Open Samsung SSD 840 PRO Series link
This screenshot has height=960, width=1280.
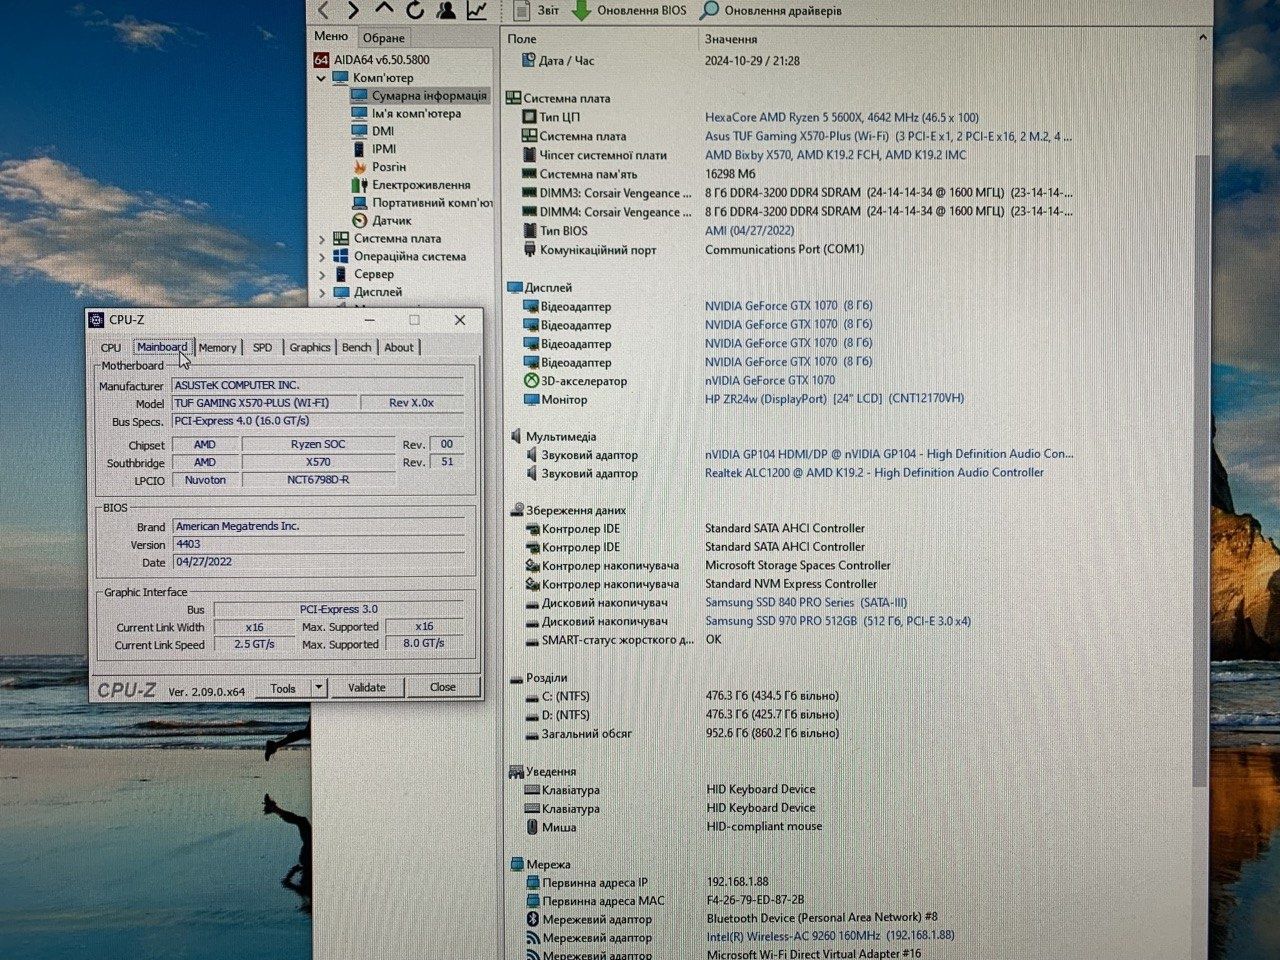click(x=806, y=603)
